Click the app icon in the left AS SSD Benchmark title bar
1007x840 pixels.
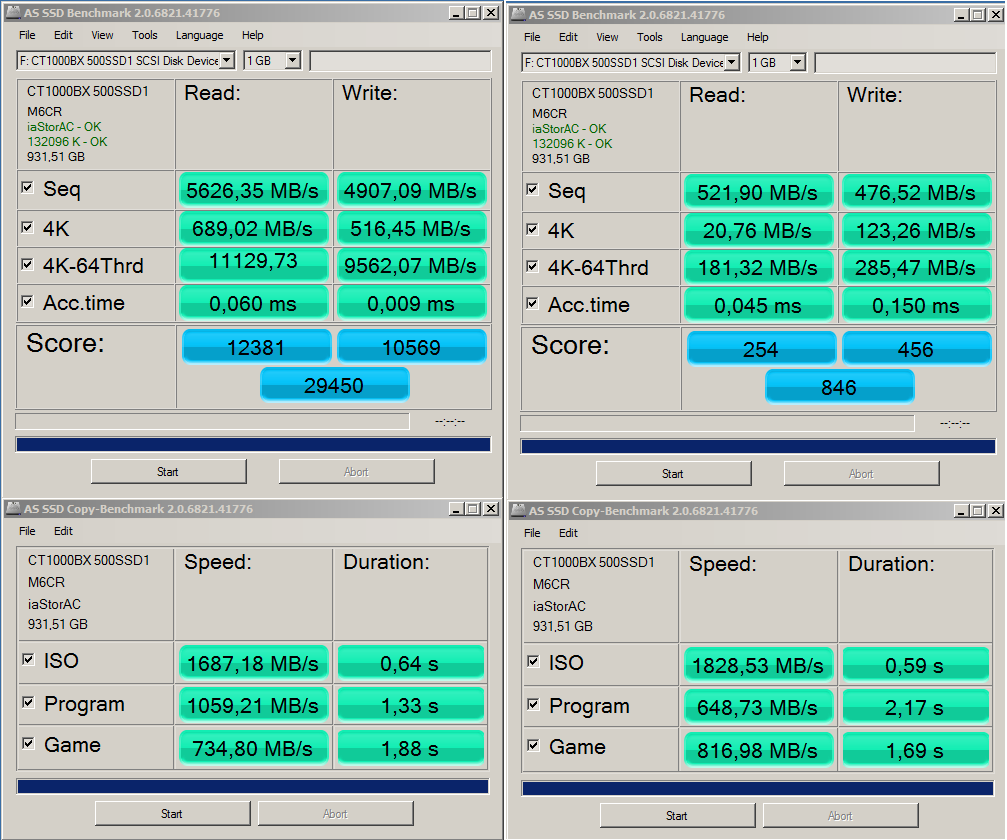coord(12,13)
